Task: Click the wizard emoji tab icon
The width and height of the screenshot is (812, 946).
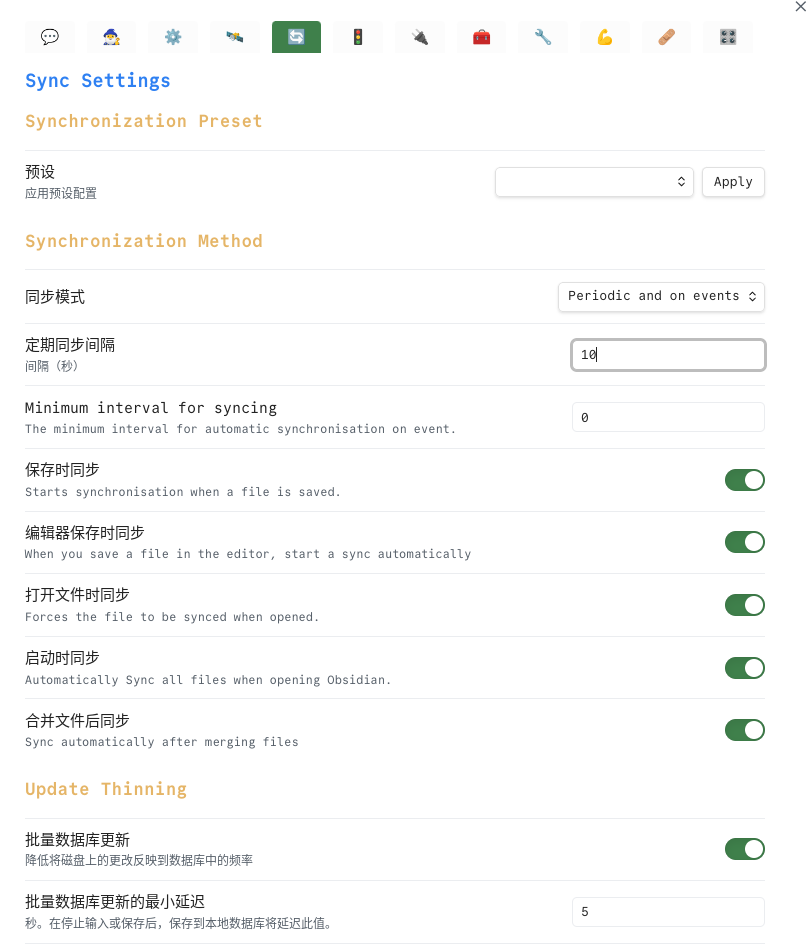Action: pyautogui.click(x=111, y=37)
